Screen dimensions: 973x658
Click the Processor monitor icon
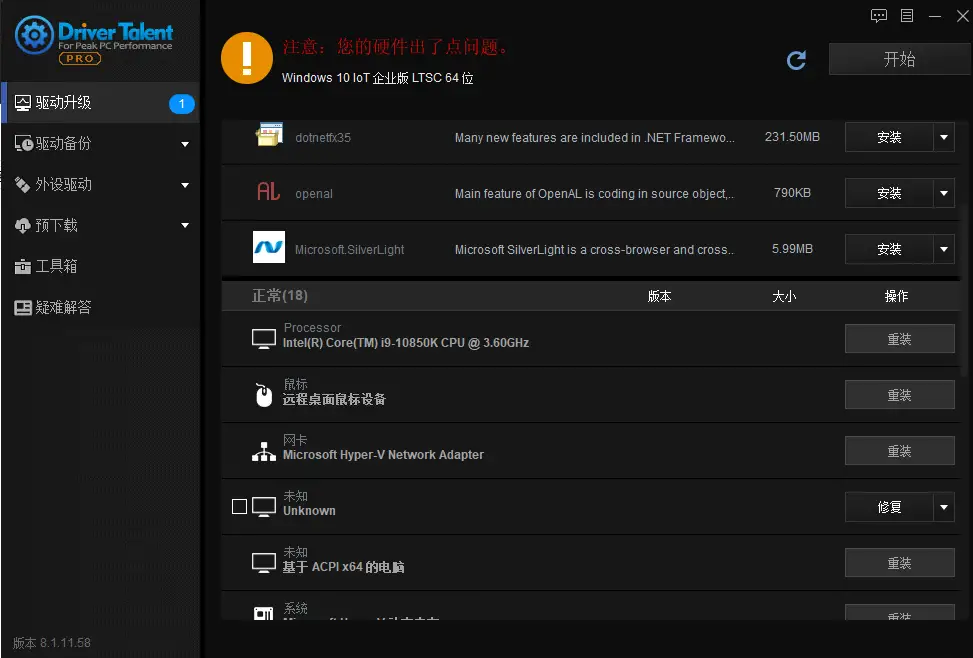pyautogui.click(x=264, y=339)
